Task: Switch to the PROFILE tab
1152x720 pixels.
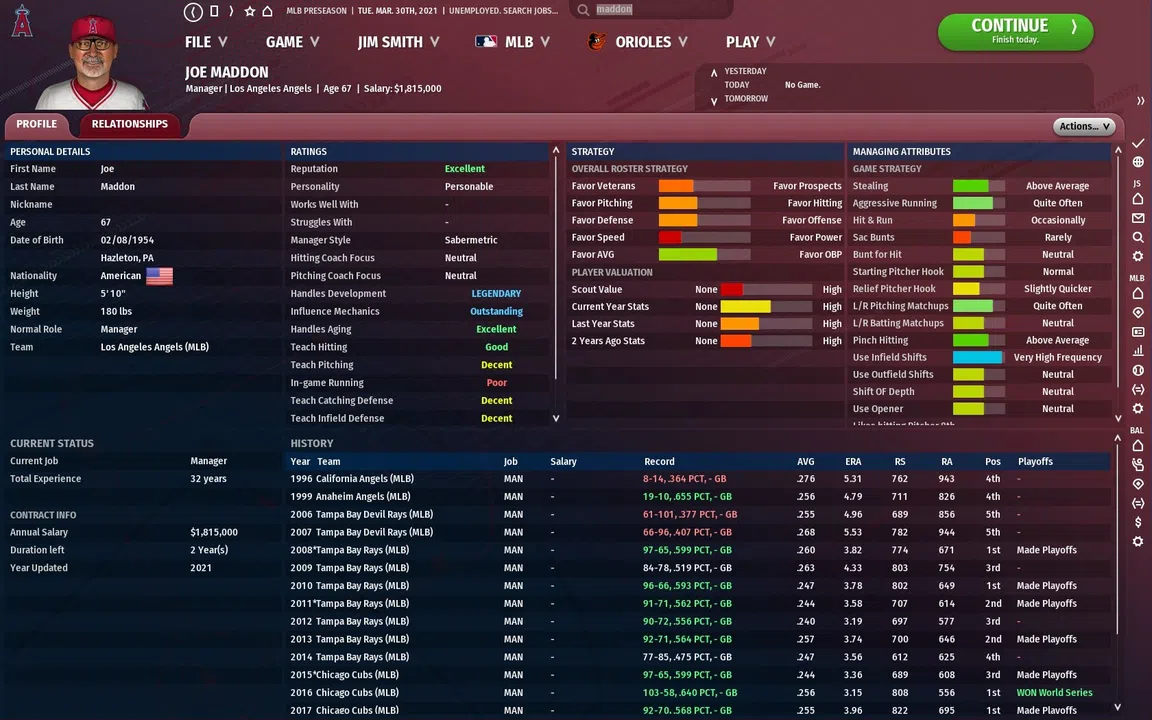Action: (x=37, y=124)
